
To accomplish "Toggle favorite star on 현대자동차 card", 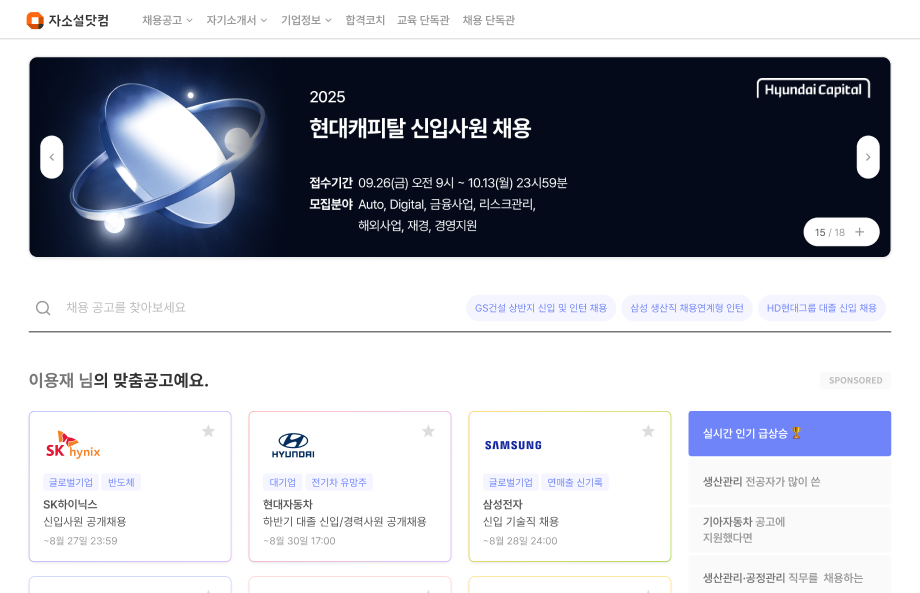I will (428, 431).
